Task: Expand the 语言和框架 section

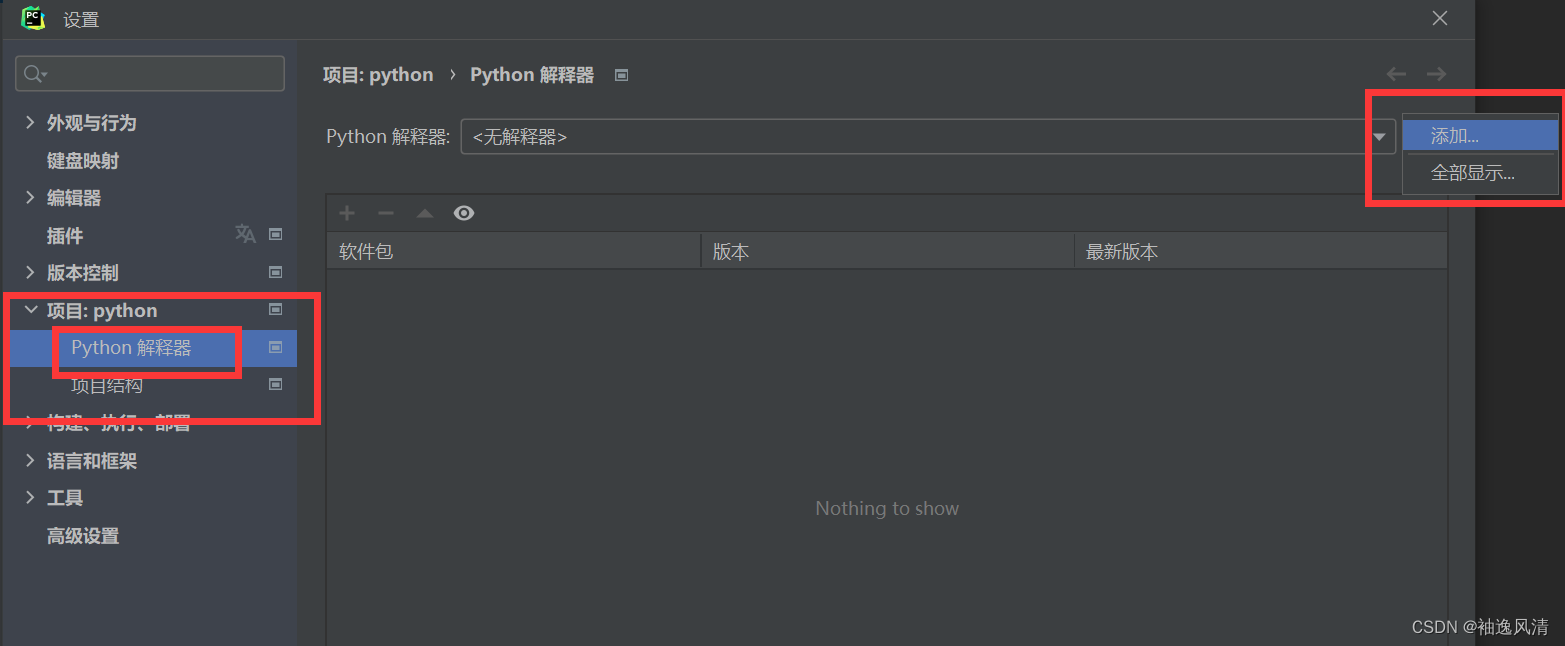Action: click(30, 460)
